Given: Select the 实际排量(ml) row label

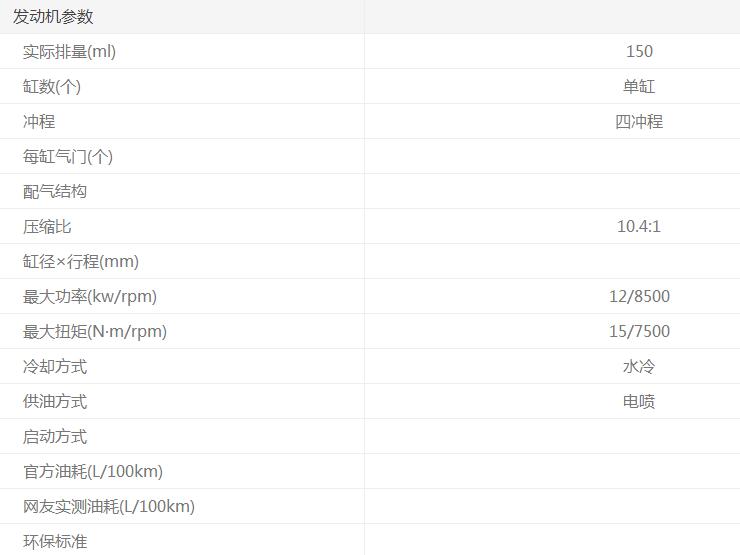Looking at the screenshot, I should pos(69,51).
